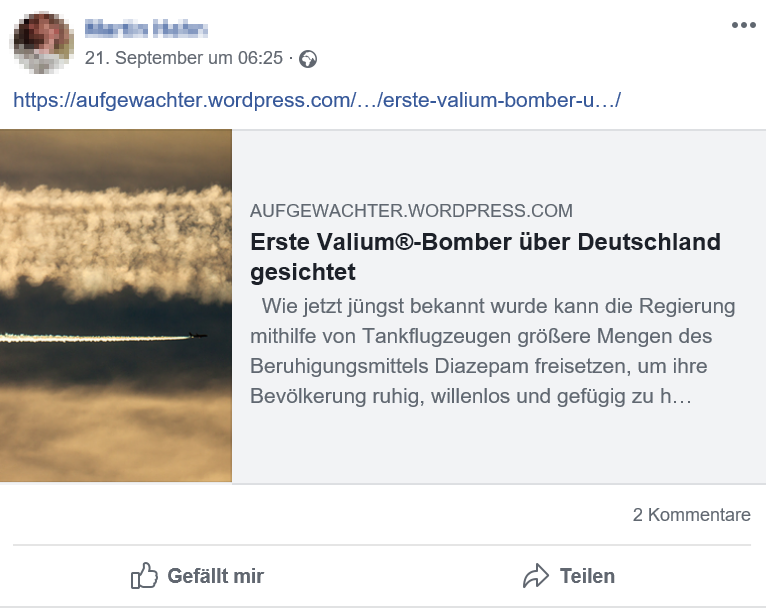The image size is (766, 609).
Task: Click the AUFGEWACHTER.WORDPRESS.COM domain label
Action: click(411, 211)
